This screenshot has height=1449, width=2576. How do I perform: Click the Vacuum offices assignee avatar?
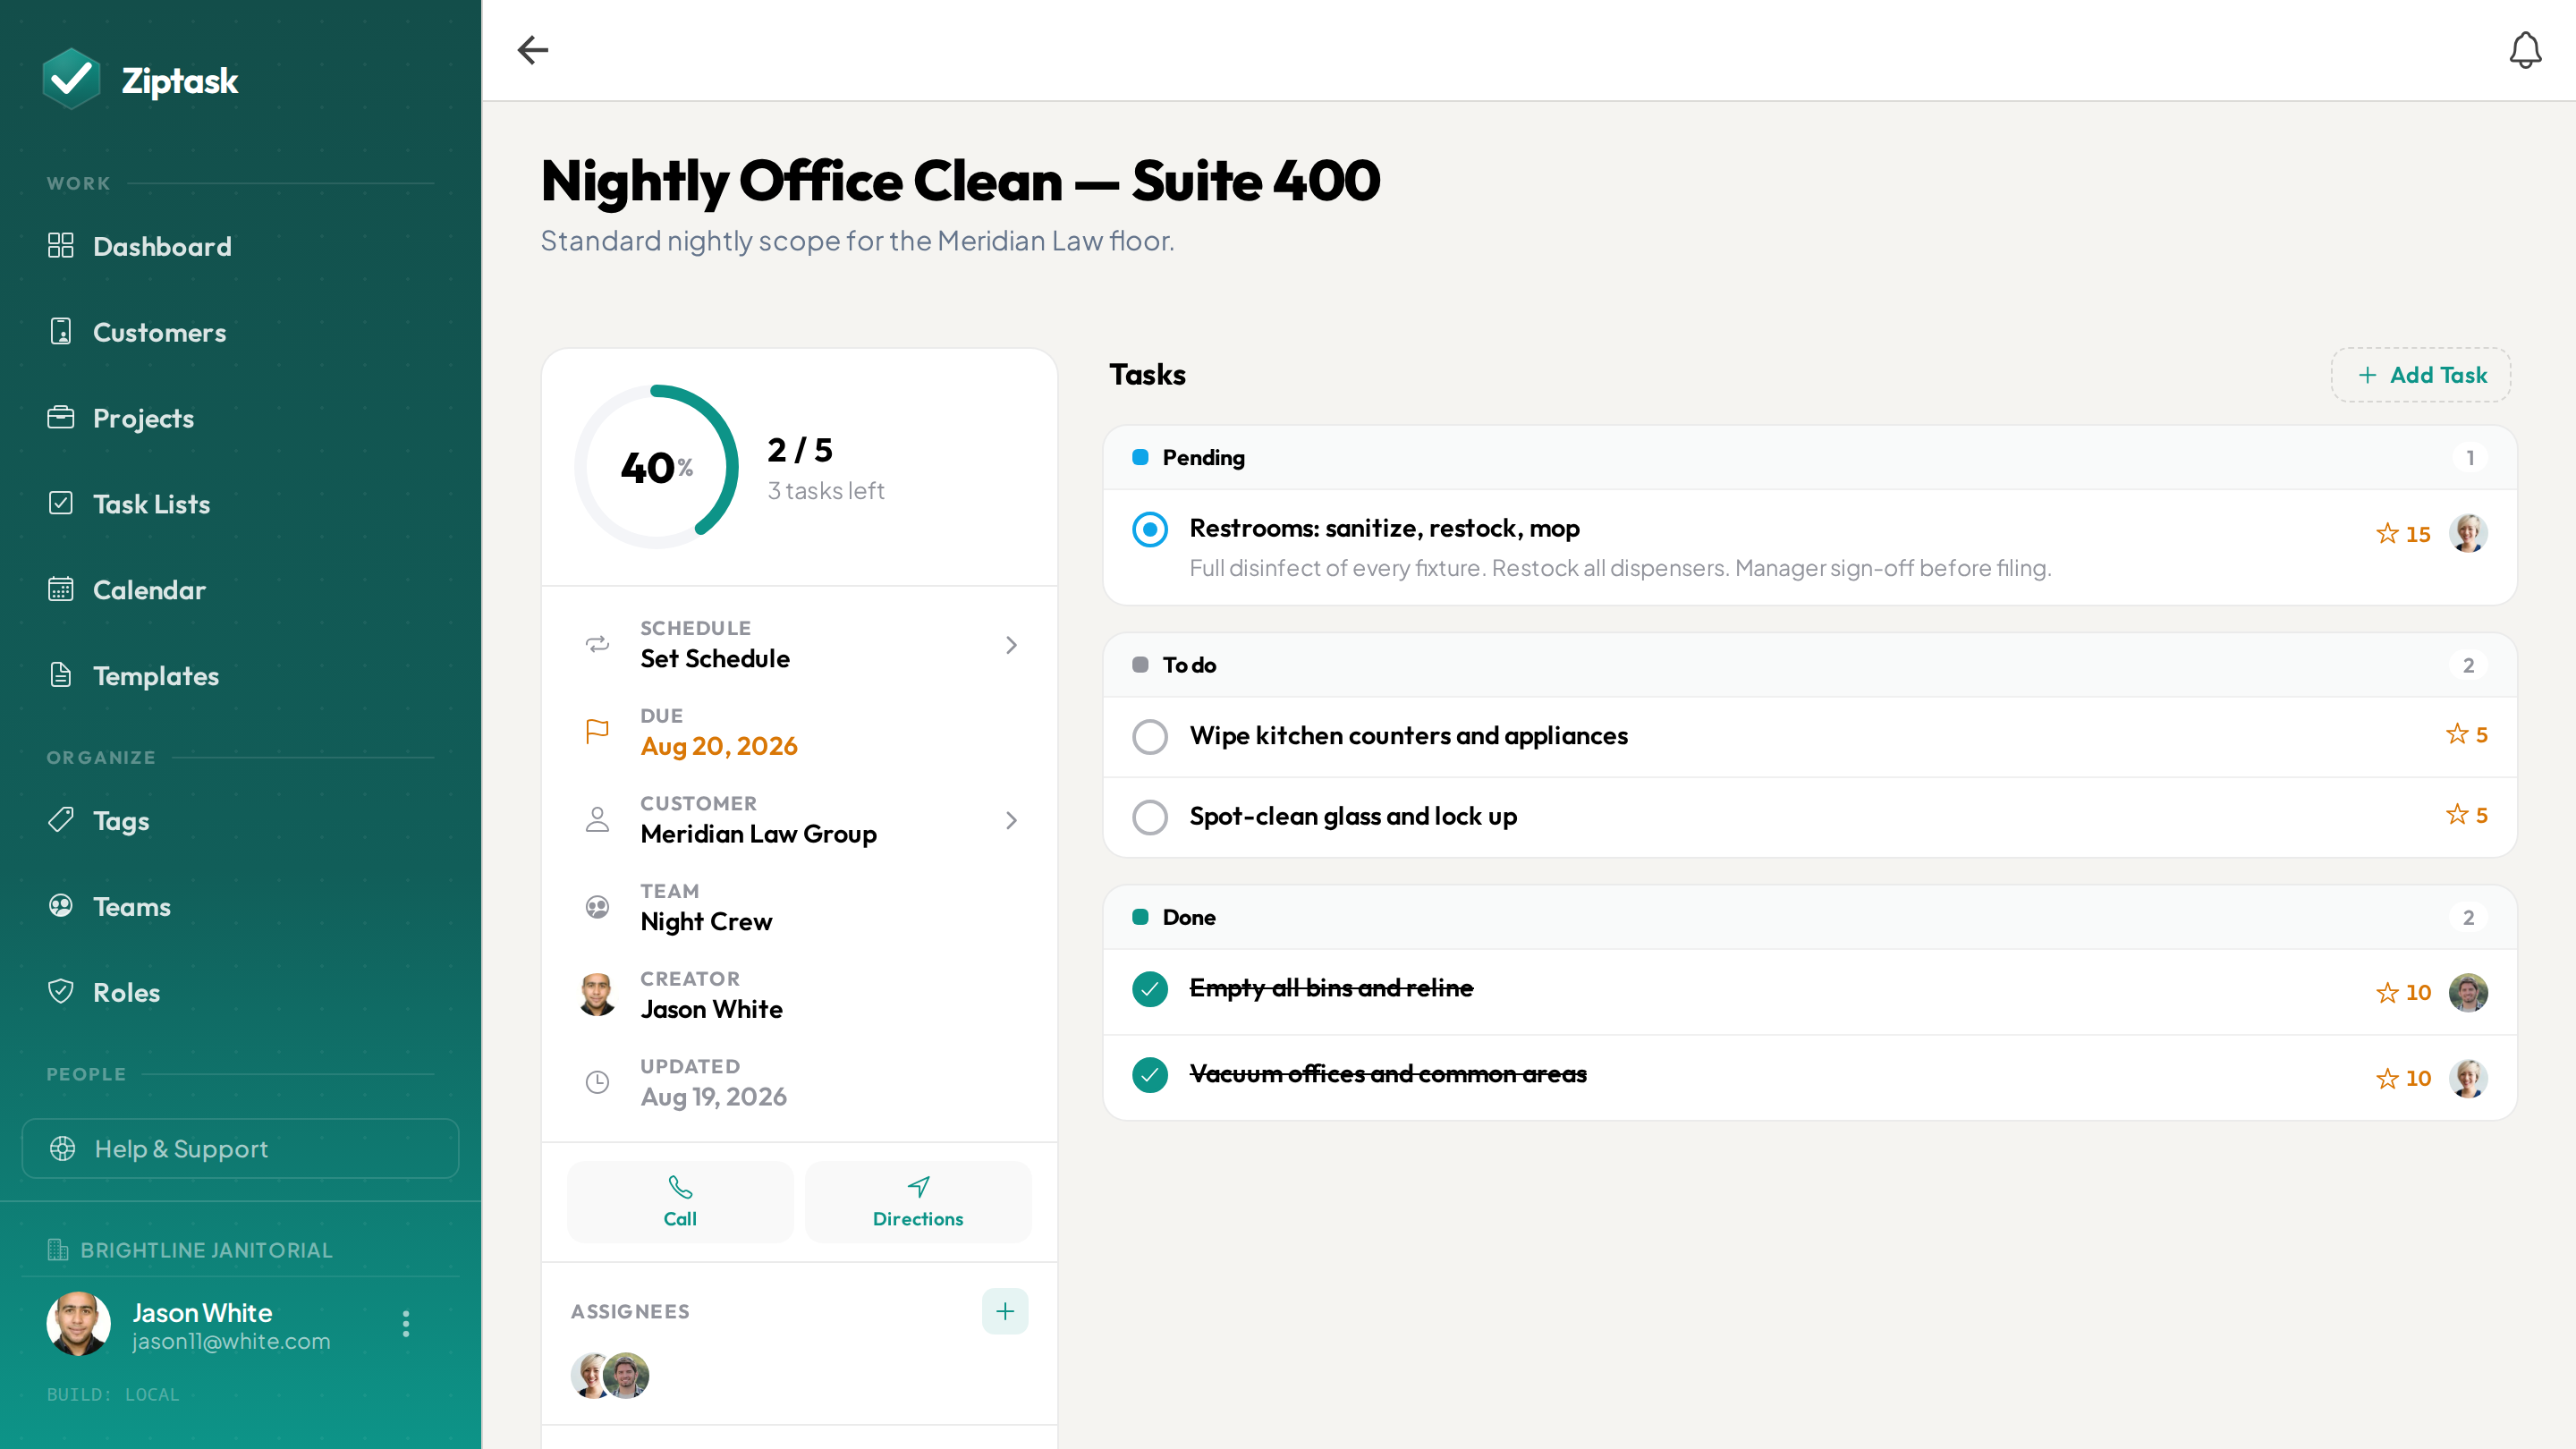tap(2468, 1078)
